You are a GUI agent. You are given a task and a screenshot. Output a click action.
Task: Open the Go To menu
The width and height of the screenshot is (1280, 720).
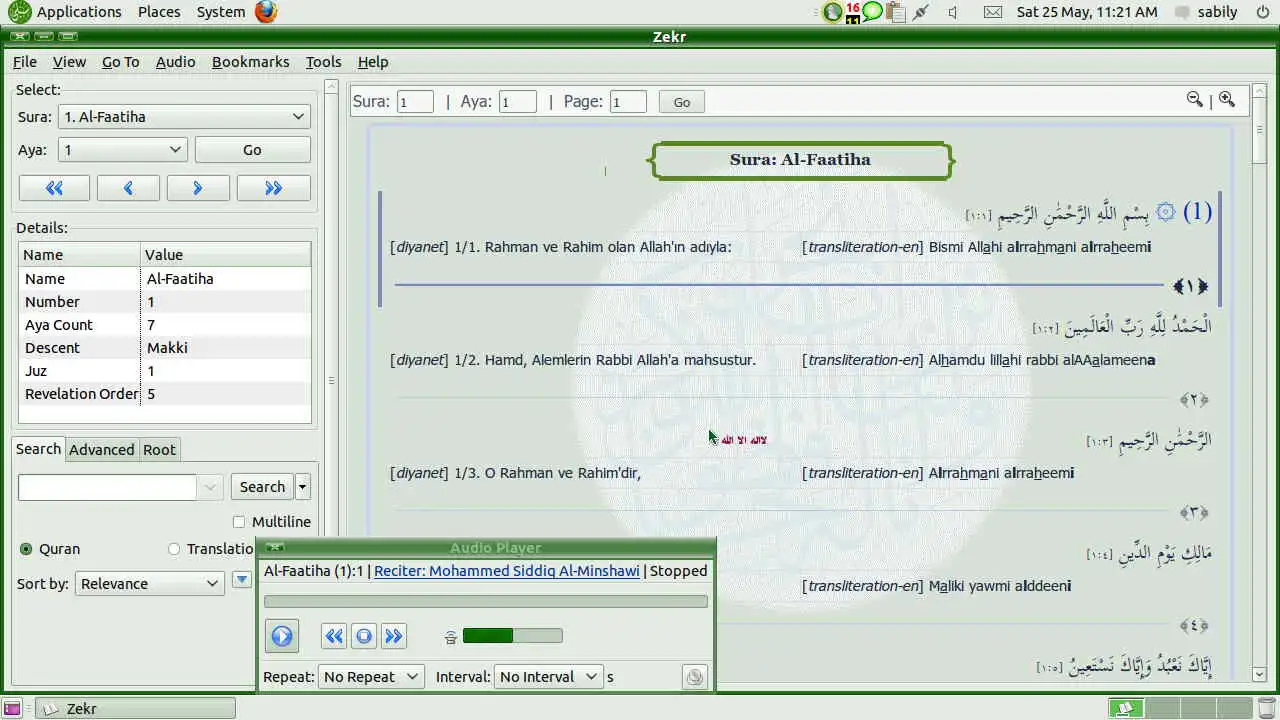point(120,62)
